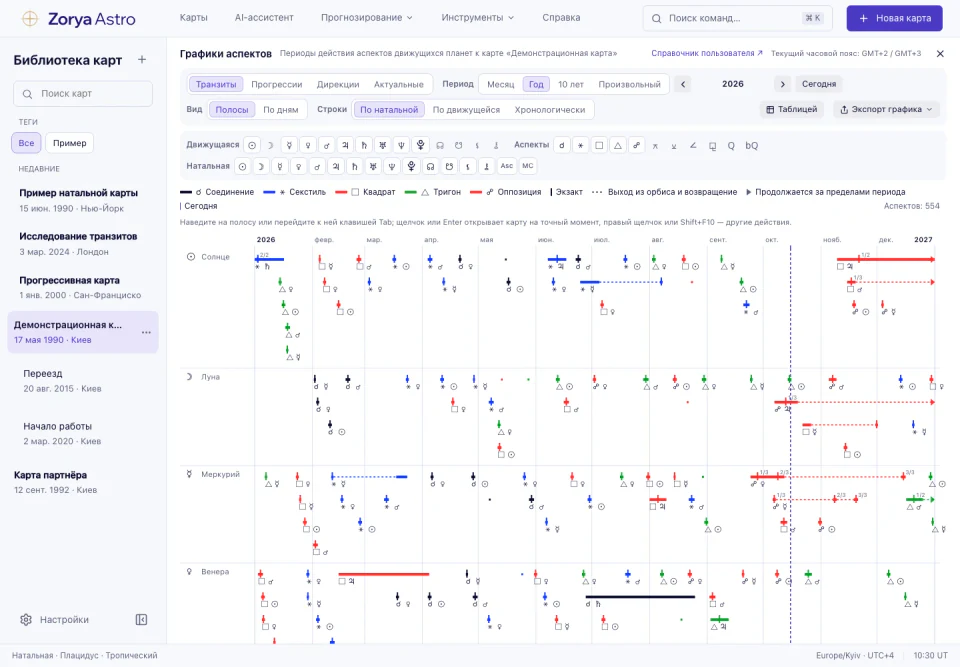Toggle the trine aspect filter

618,145
